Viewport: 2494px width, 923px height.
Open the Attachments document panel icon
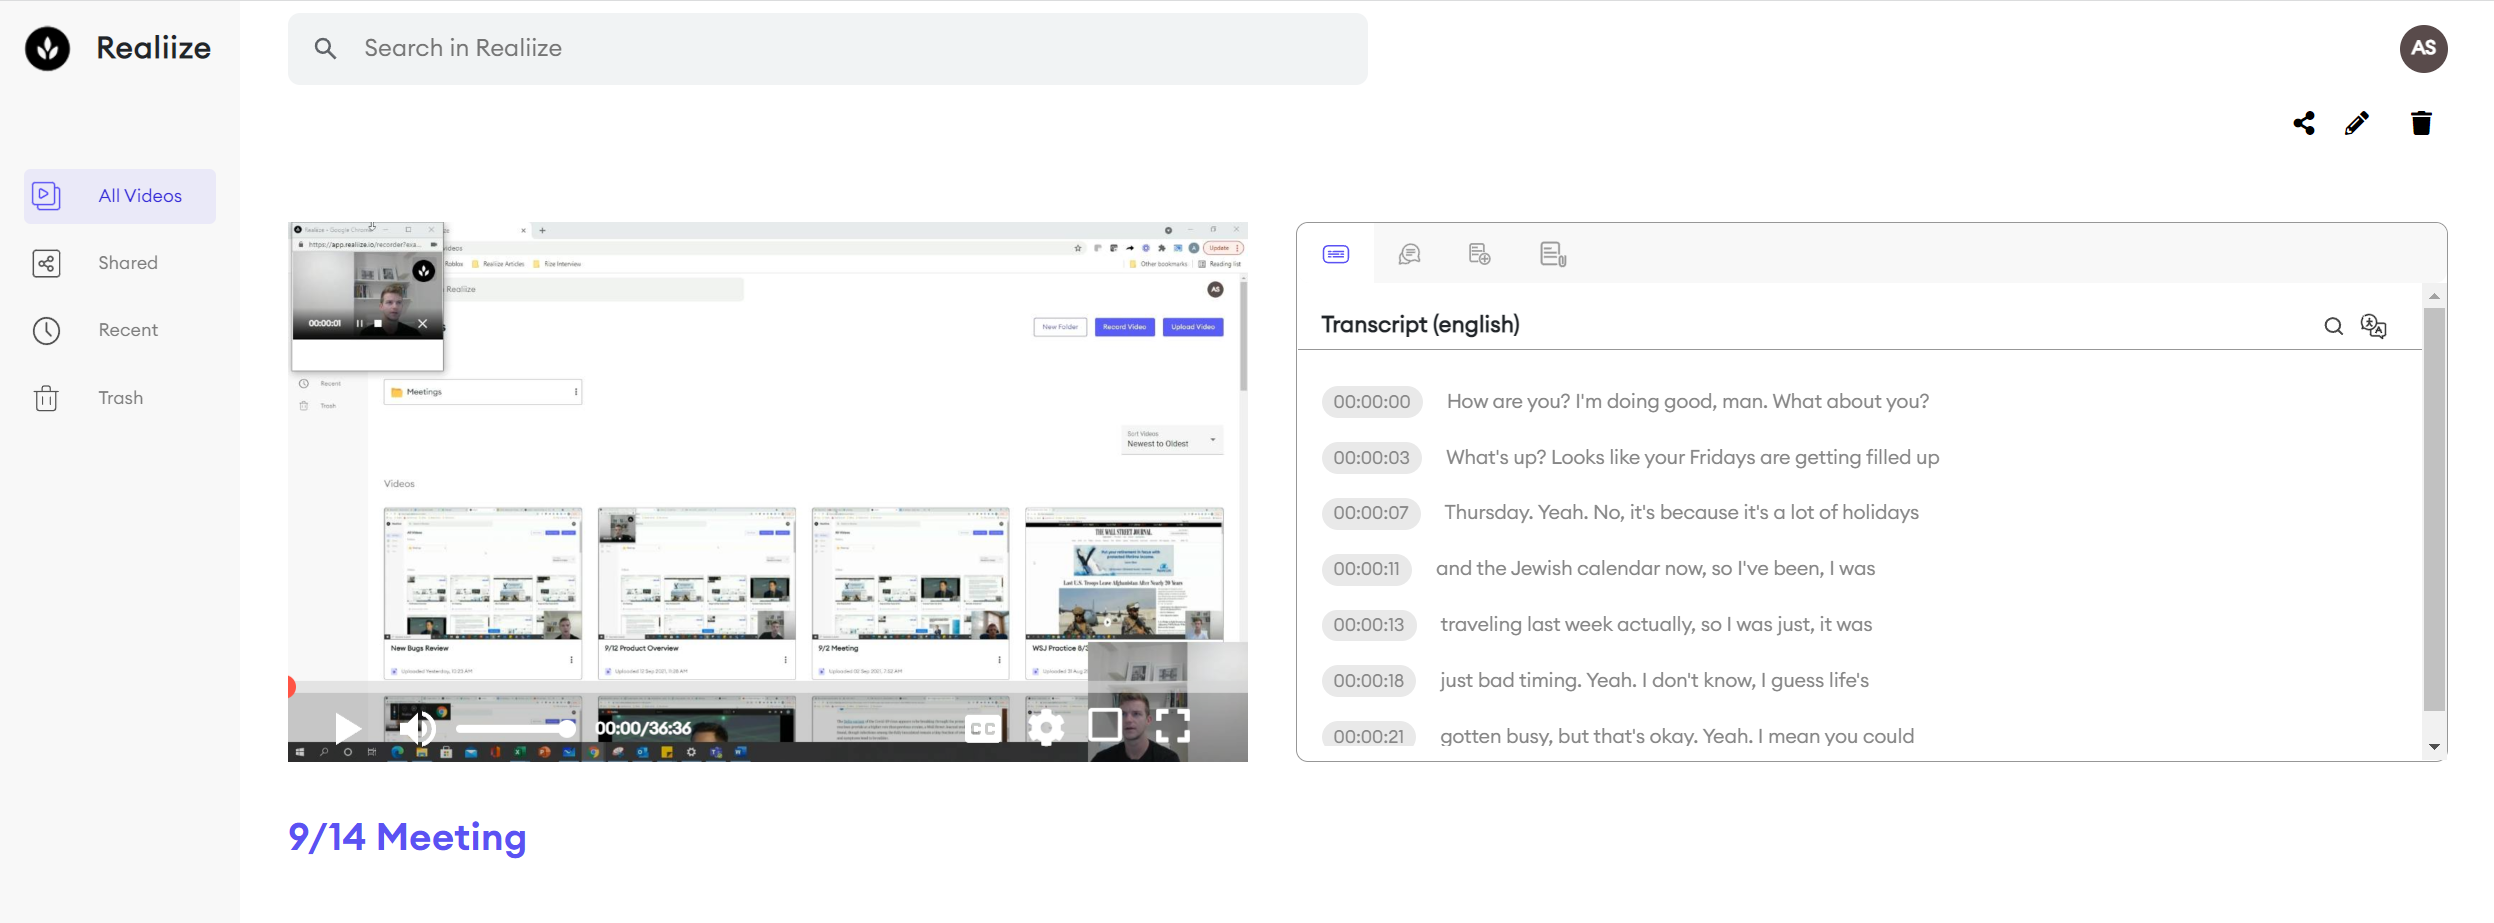pyautogui.click(x=1550, y=255)
